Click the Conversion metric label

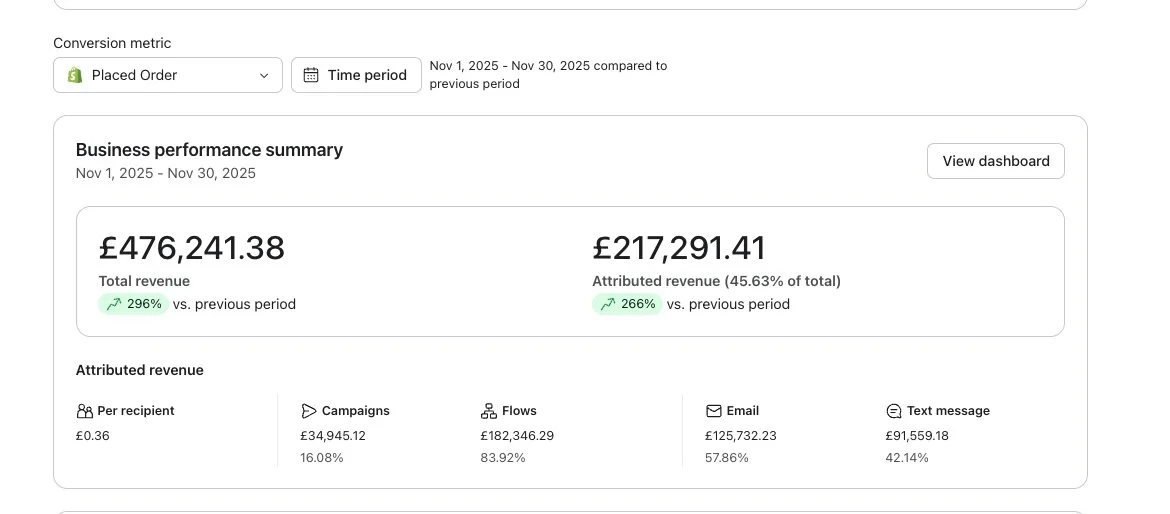pyautogui.click(x=112, y=43)
